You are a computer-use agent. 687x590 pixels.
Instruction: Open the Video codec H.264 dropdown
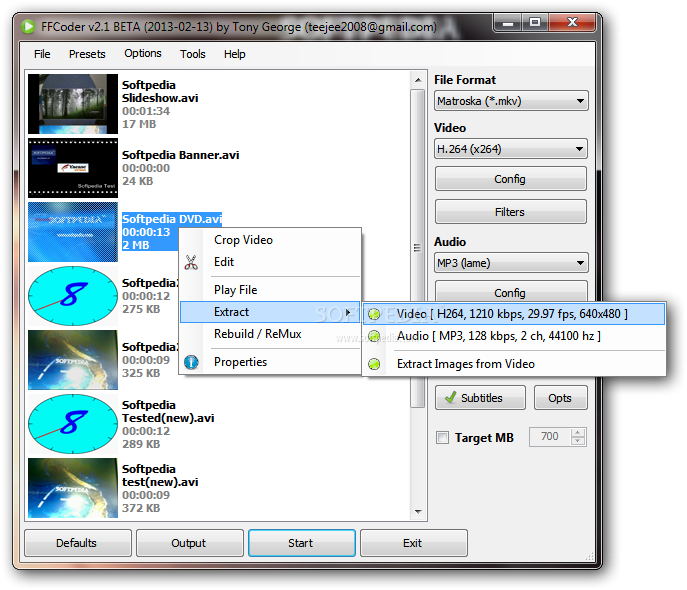pyautogui.click(x=511, y=149)
